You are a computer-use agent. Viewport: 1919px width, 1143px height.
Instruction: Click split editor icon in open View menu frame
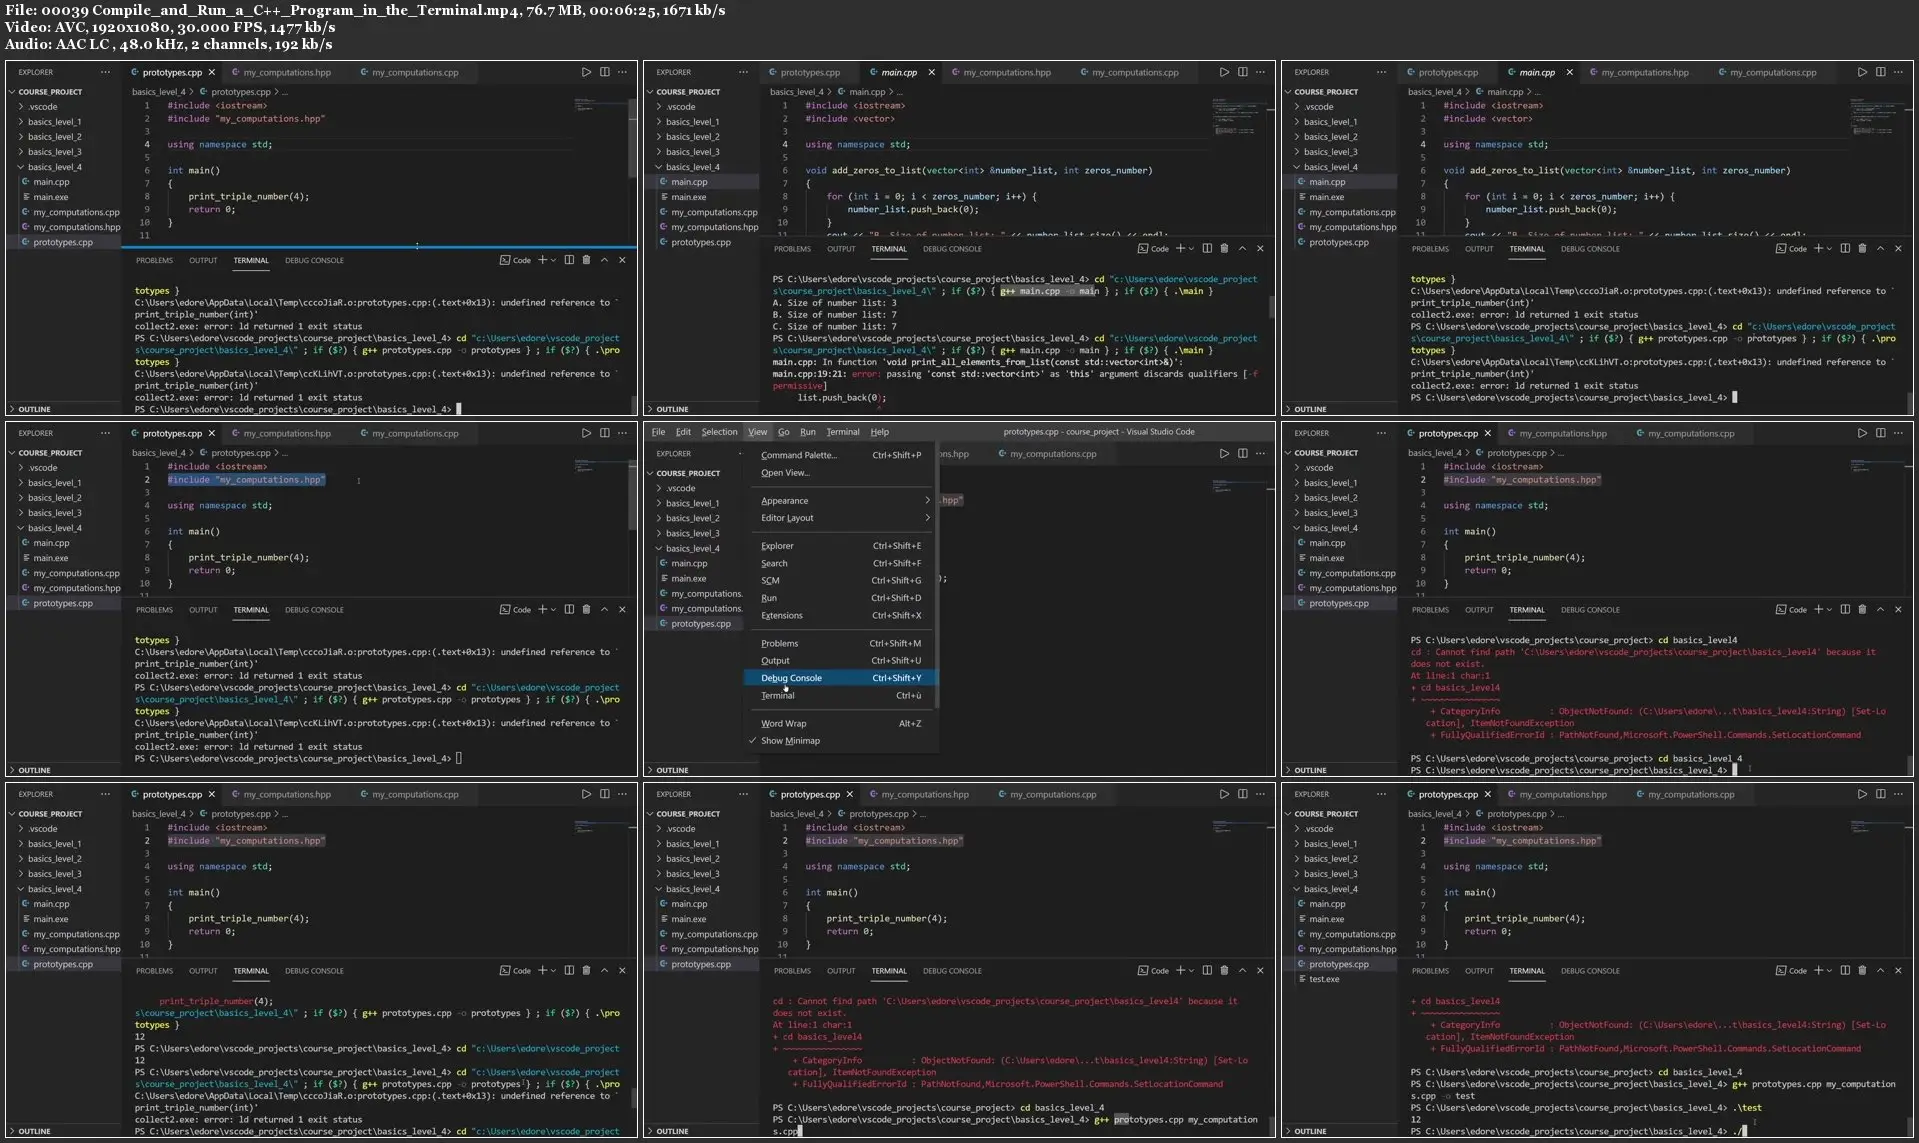pos(1242,453)
